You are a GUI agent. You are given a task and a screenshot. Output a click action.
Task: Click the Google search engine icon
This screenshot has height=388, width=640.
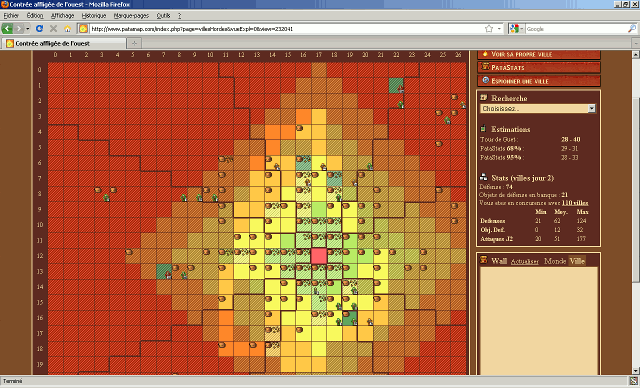[x=514, y=29]
